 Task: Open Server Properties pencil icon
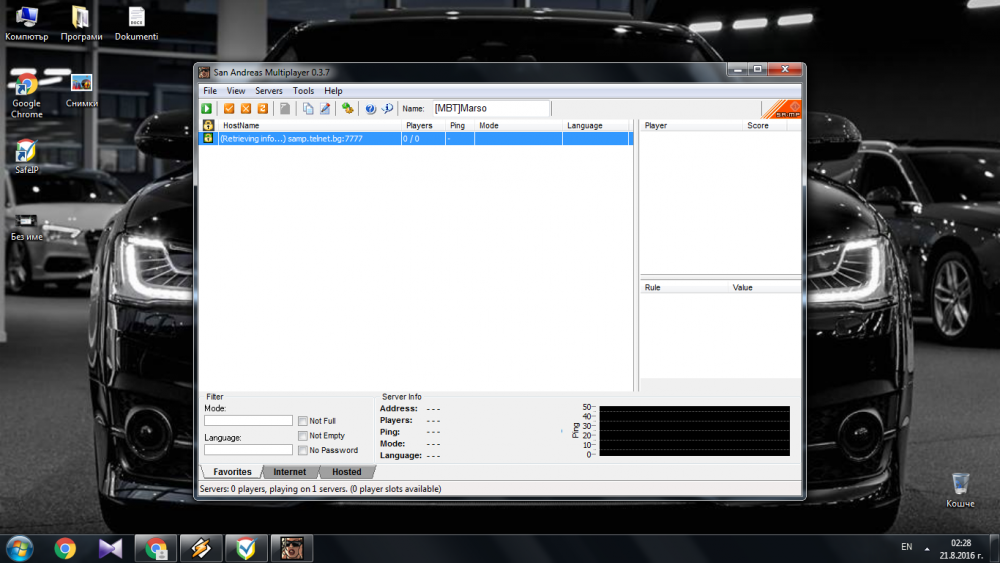[x=325, y=108]
